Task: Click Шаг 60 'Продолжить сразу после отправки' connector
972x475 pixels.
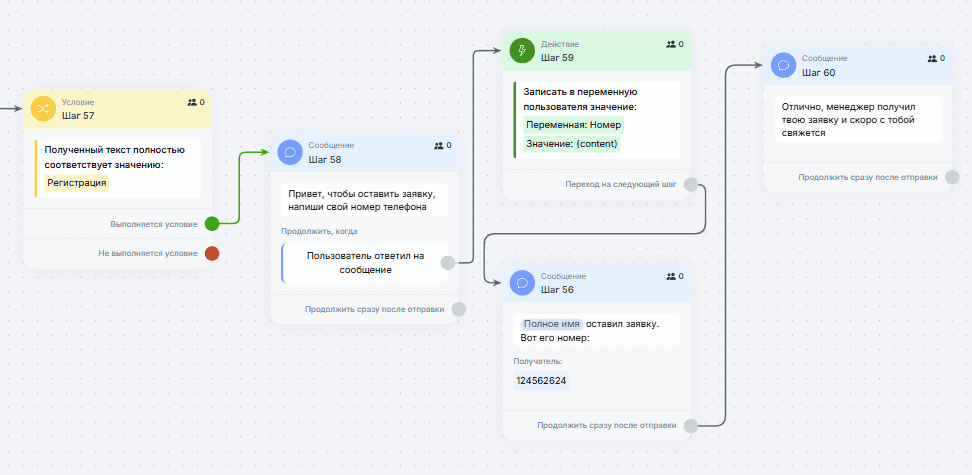Action: click(x=952, y=177)
